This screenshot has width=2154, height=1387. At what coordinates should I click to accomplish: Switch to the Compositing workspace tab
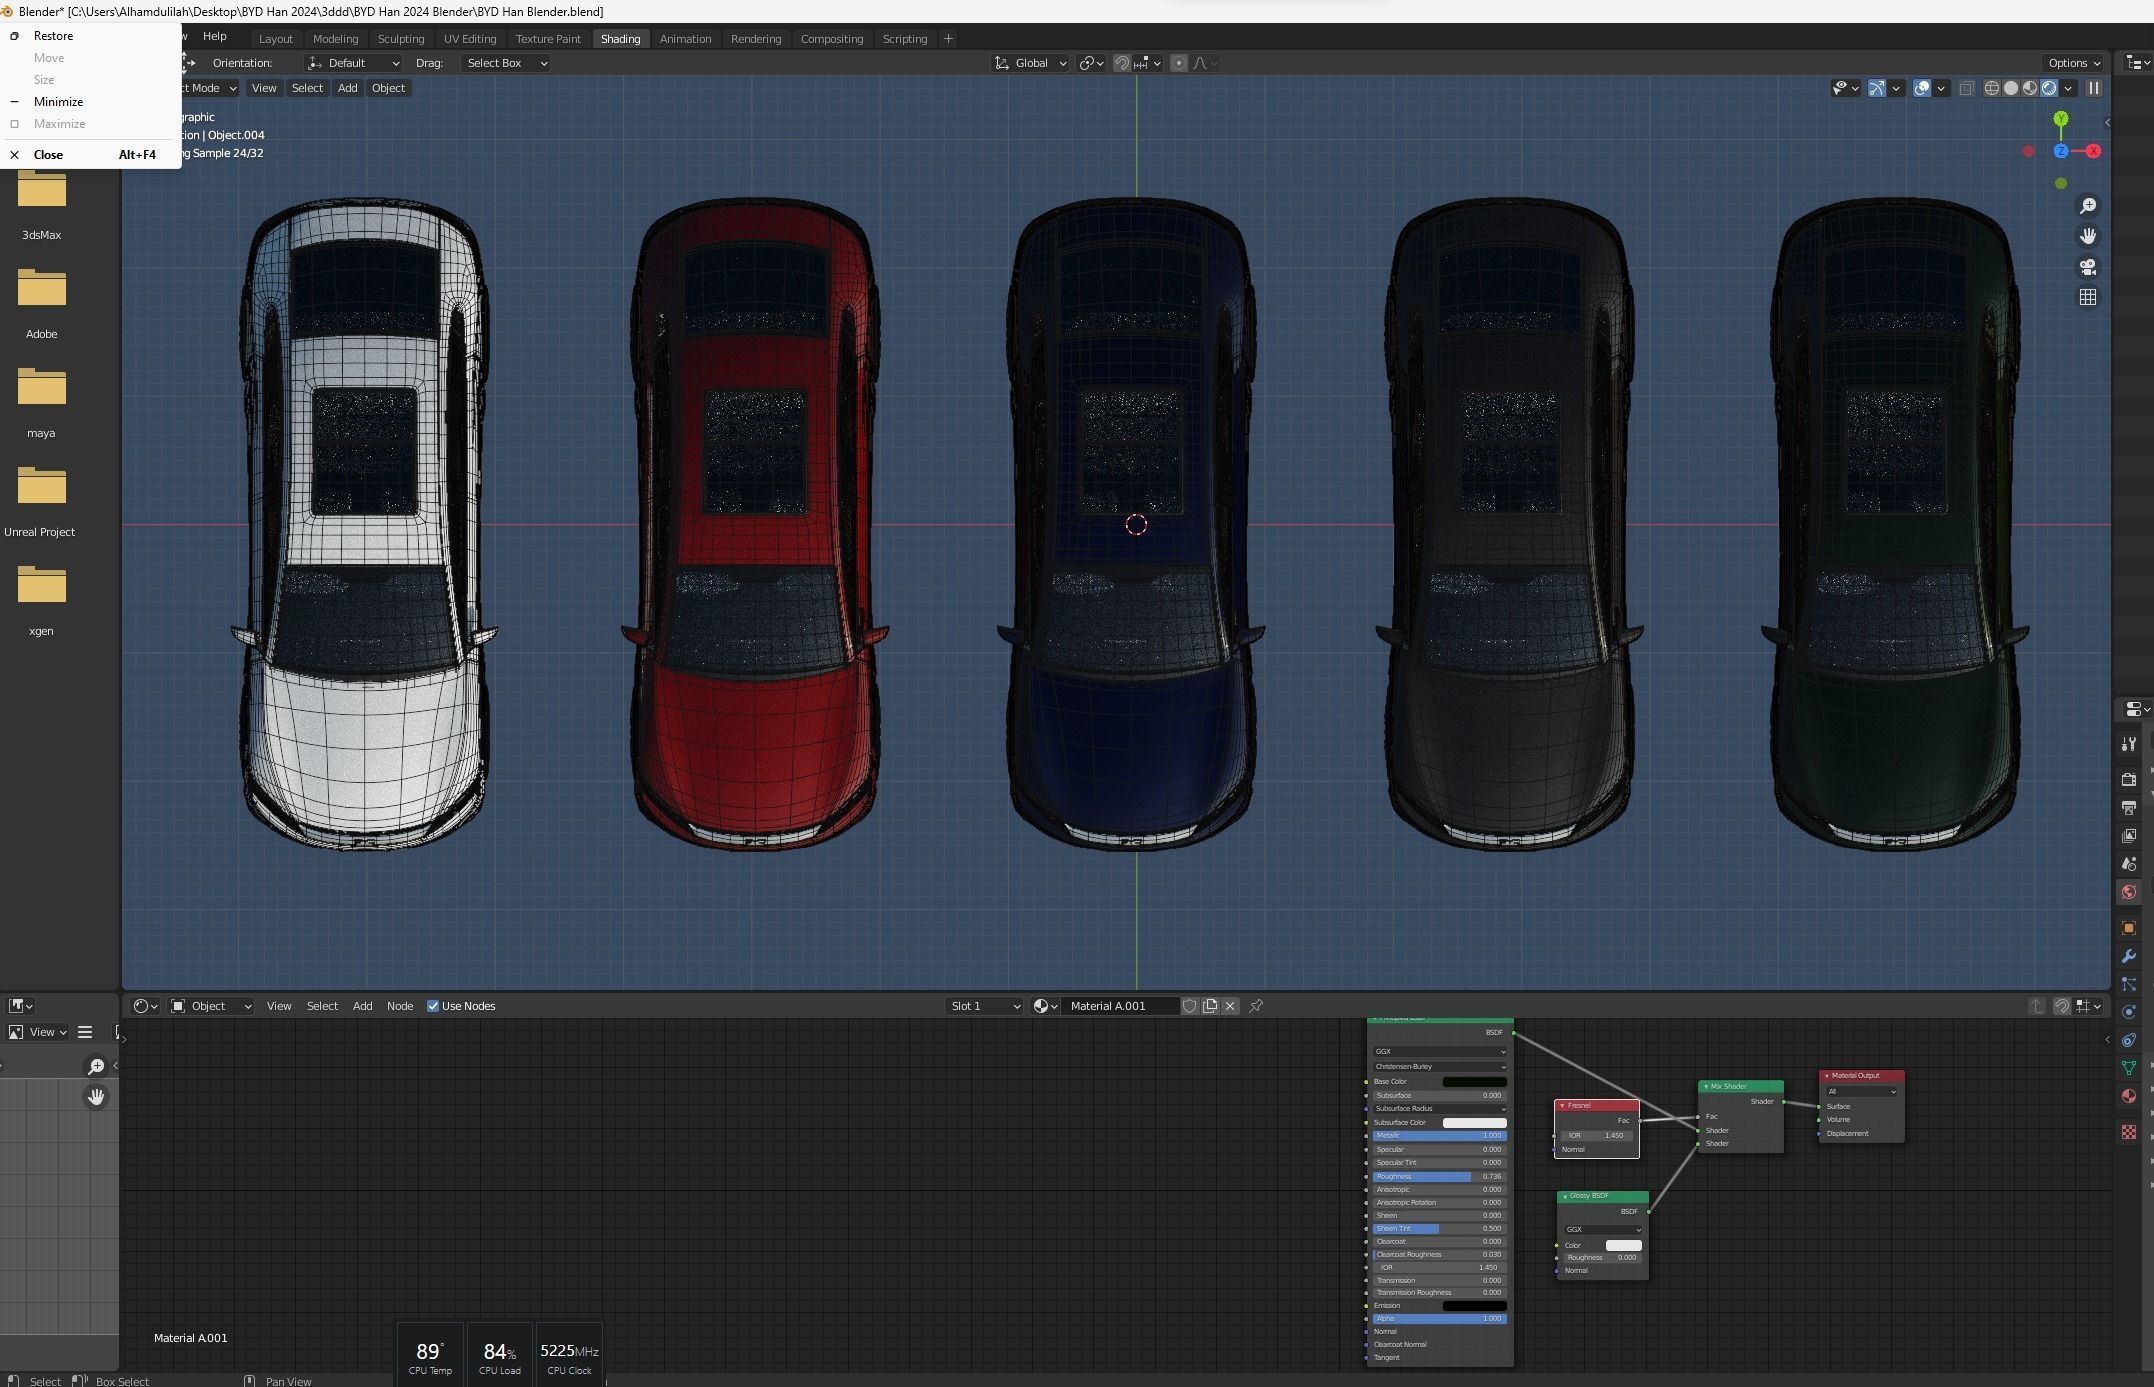[832, 39]
